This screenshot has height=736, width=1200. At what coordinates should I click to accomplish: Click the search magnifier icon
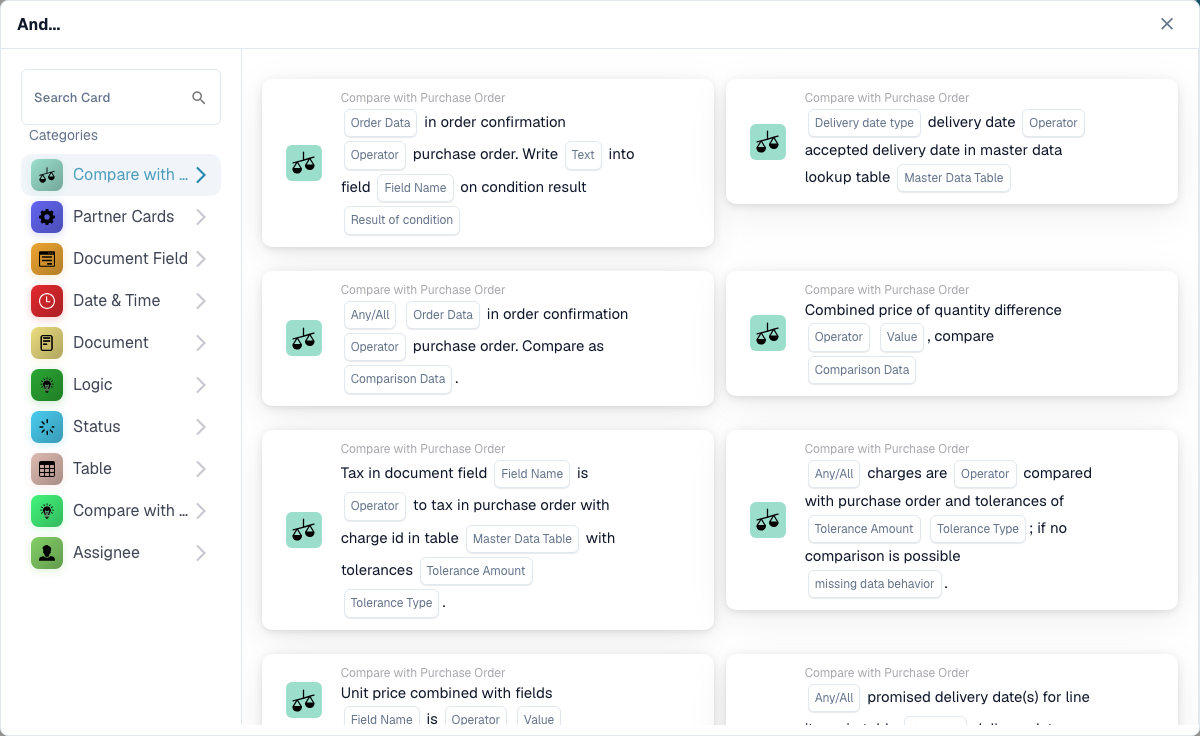tap(198, 97)
